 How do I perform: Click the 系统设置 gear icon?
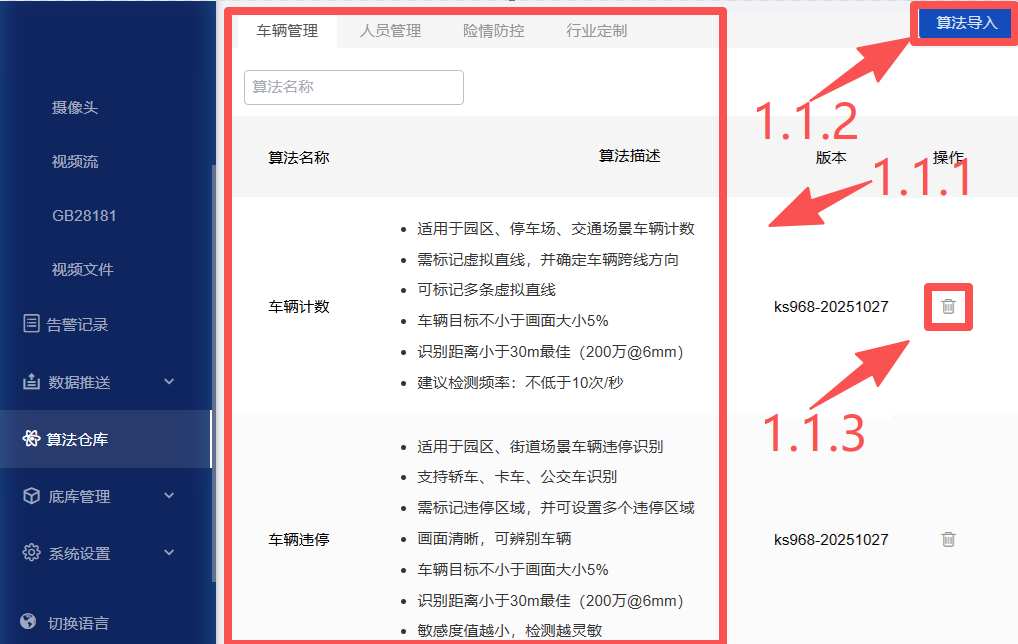(31, 553)
